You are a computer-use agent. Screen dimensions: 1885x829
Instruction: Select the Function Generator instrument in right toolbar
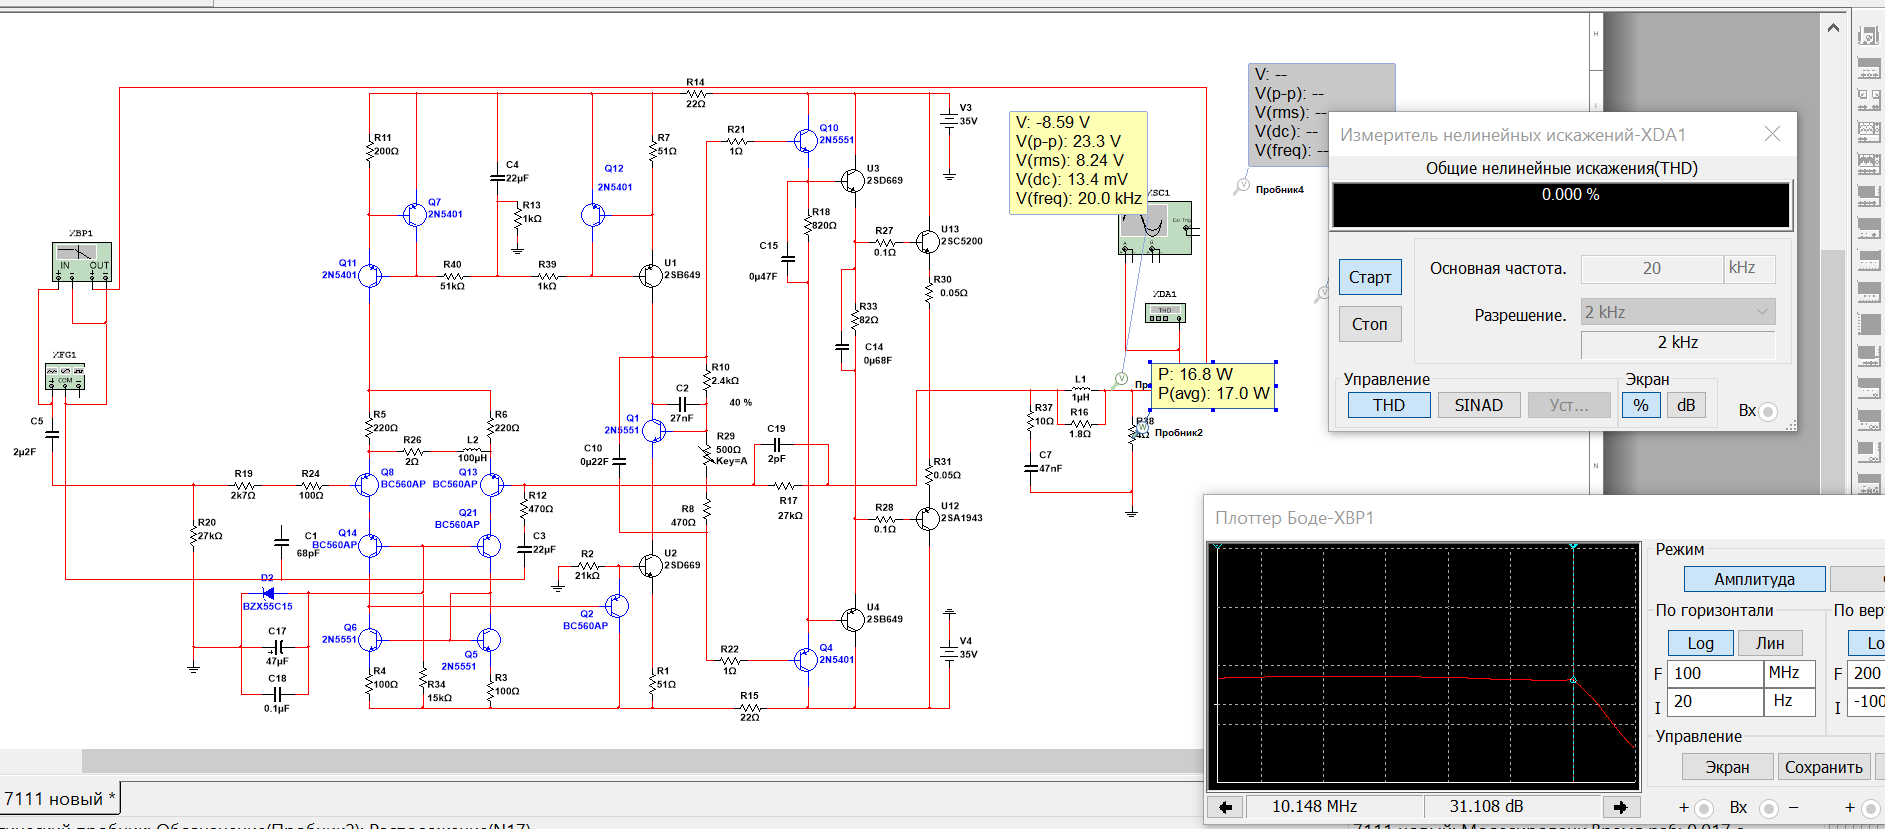tap(1868, 68)
